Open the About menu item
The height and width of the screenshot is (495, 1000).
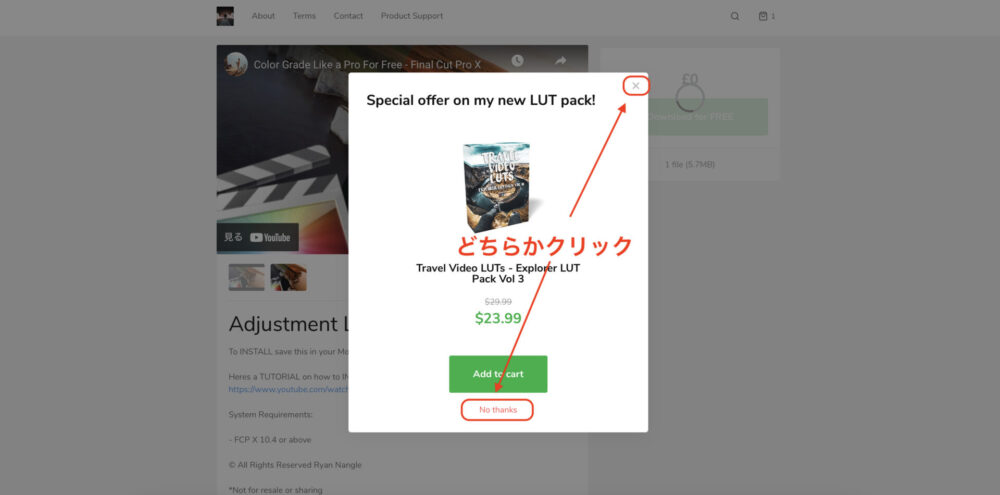coord(263,16)
